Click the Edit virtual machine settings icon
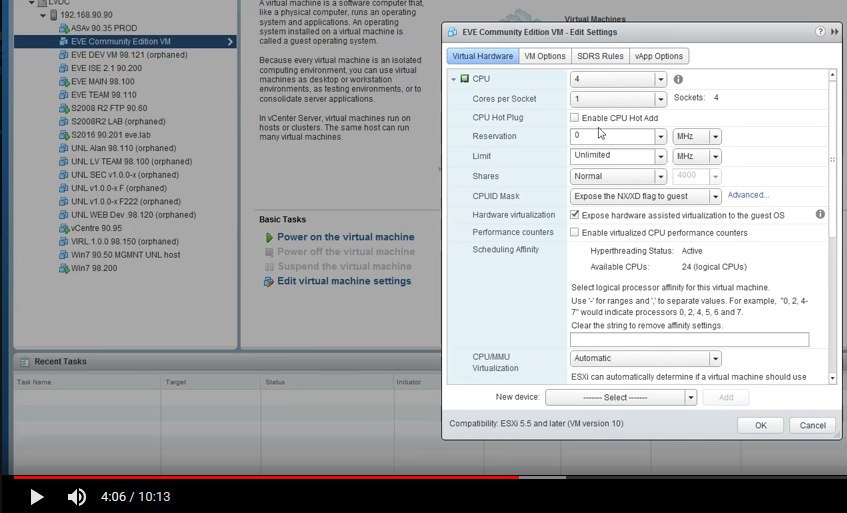This screenshot has height=513, width=847. click(x=268, y=281)
